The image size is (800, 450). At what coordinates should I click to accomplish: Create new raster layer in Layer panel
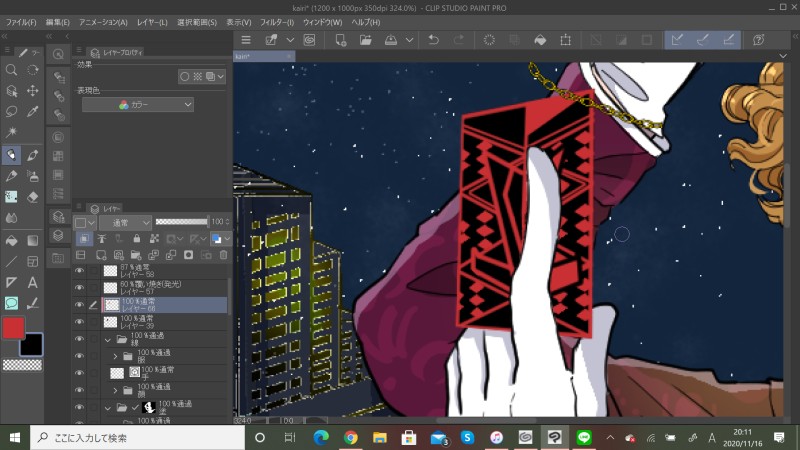click(101, 255)
